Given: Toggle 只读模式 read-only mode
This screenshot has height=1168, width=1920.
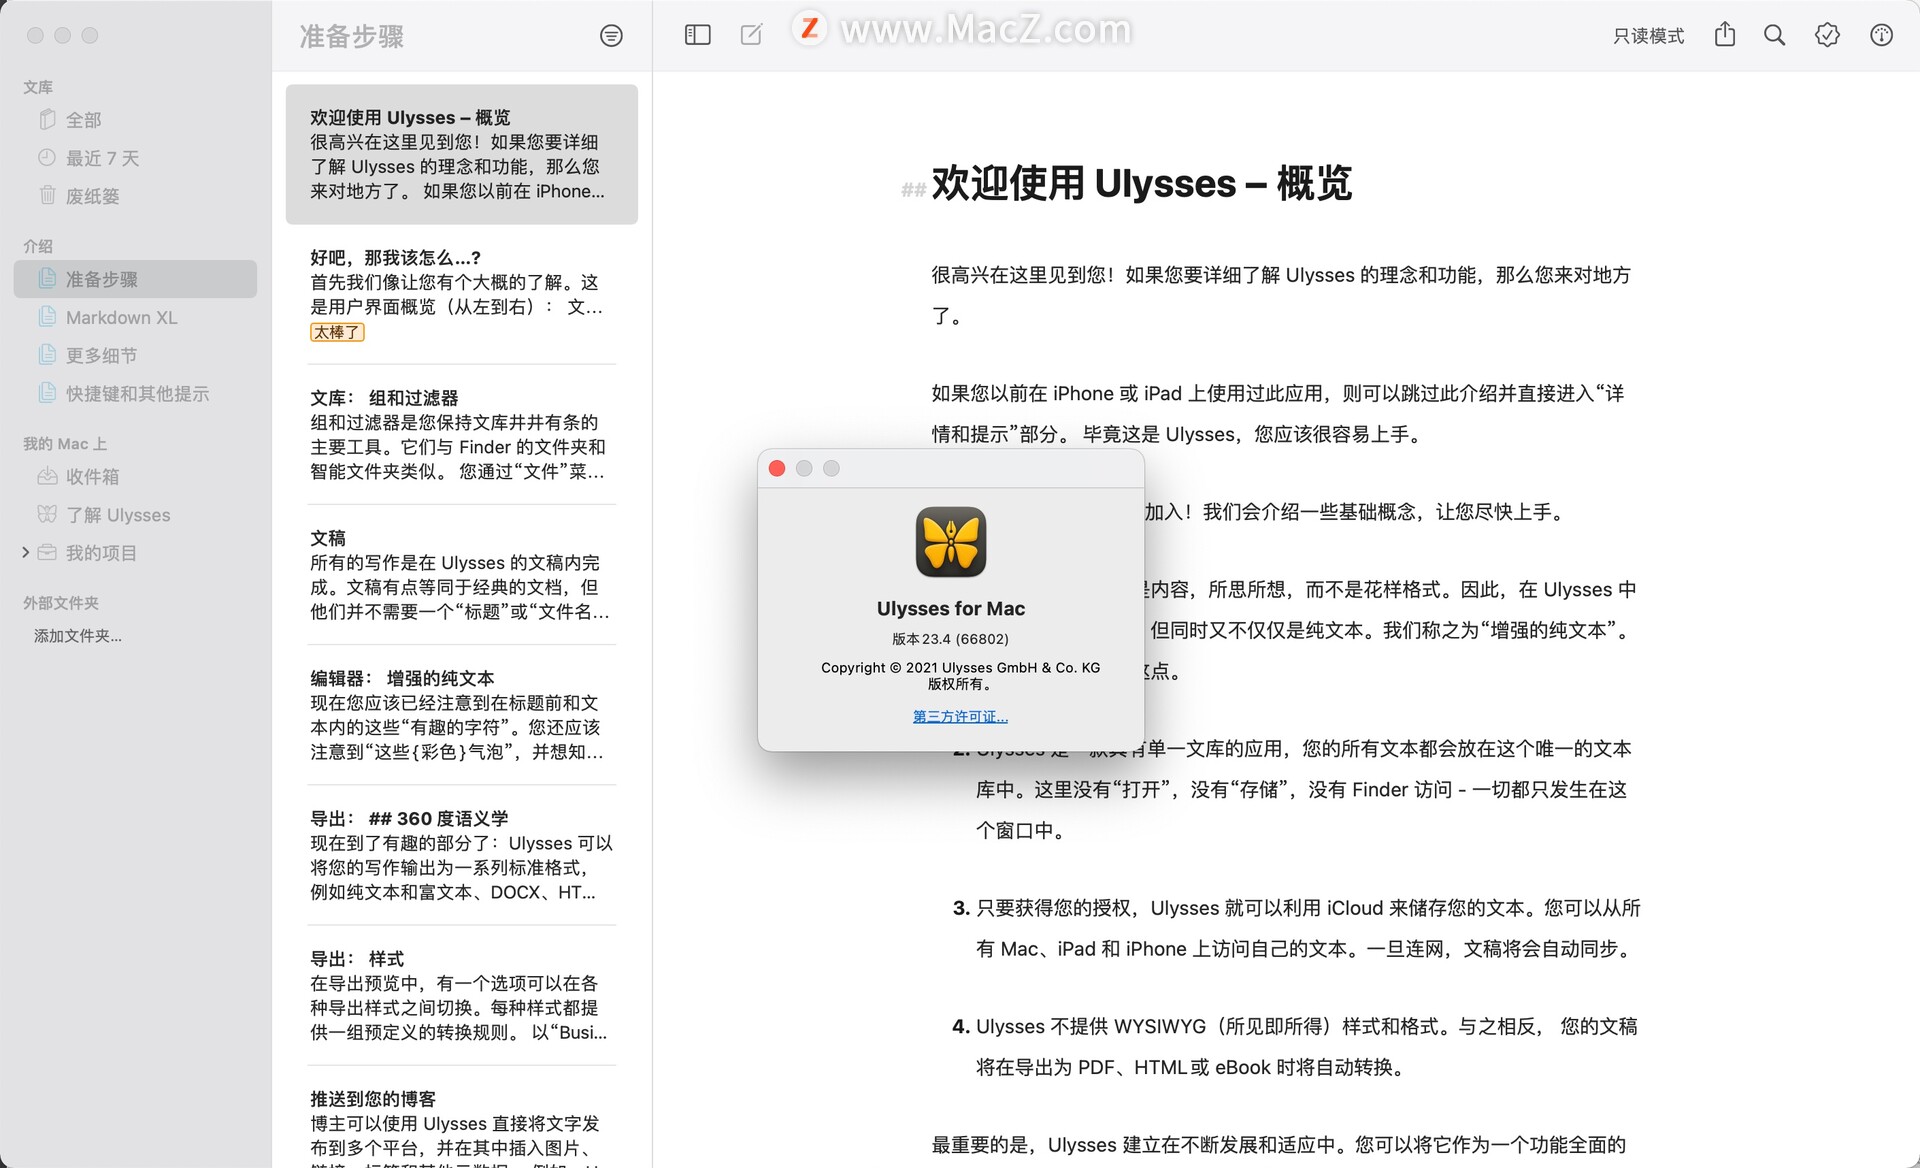Looking at the screenshot, I should click(x=1648, y=36).
